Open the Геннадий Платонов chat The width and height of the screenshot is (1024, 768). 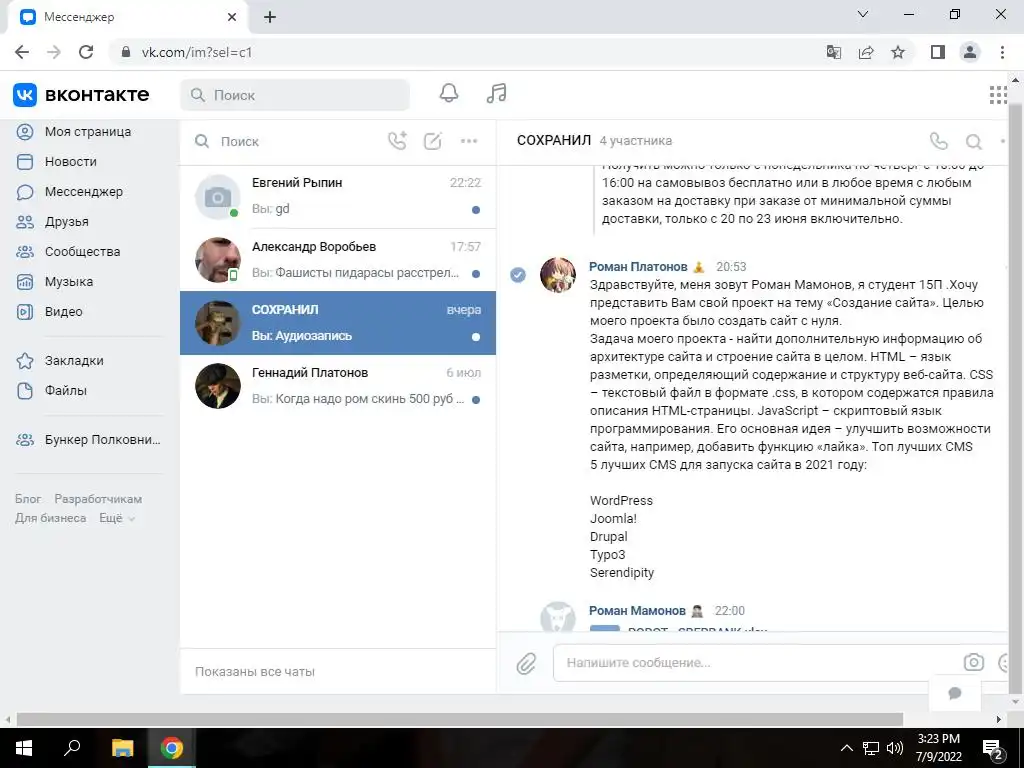click(338, 387)
